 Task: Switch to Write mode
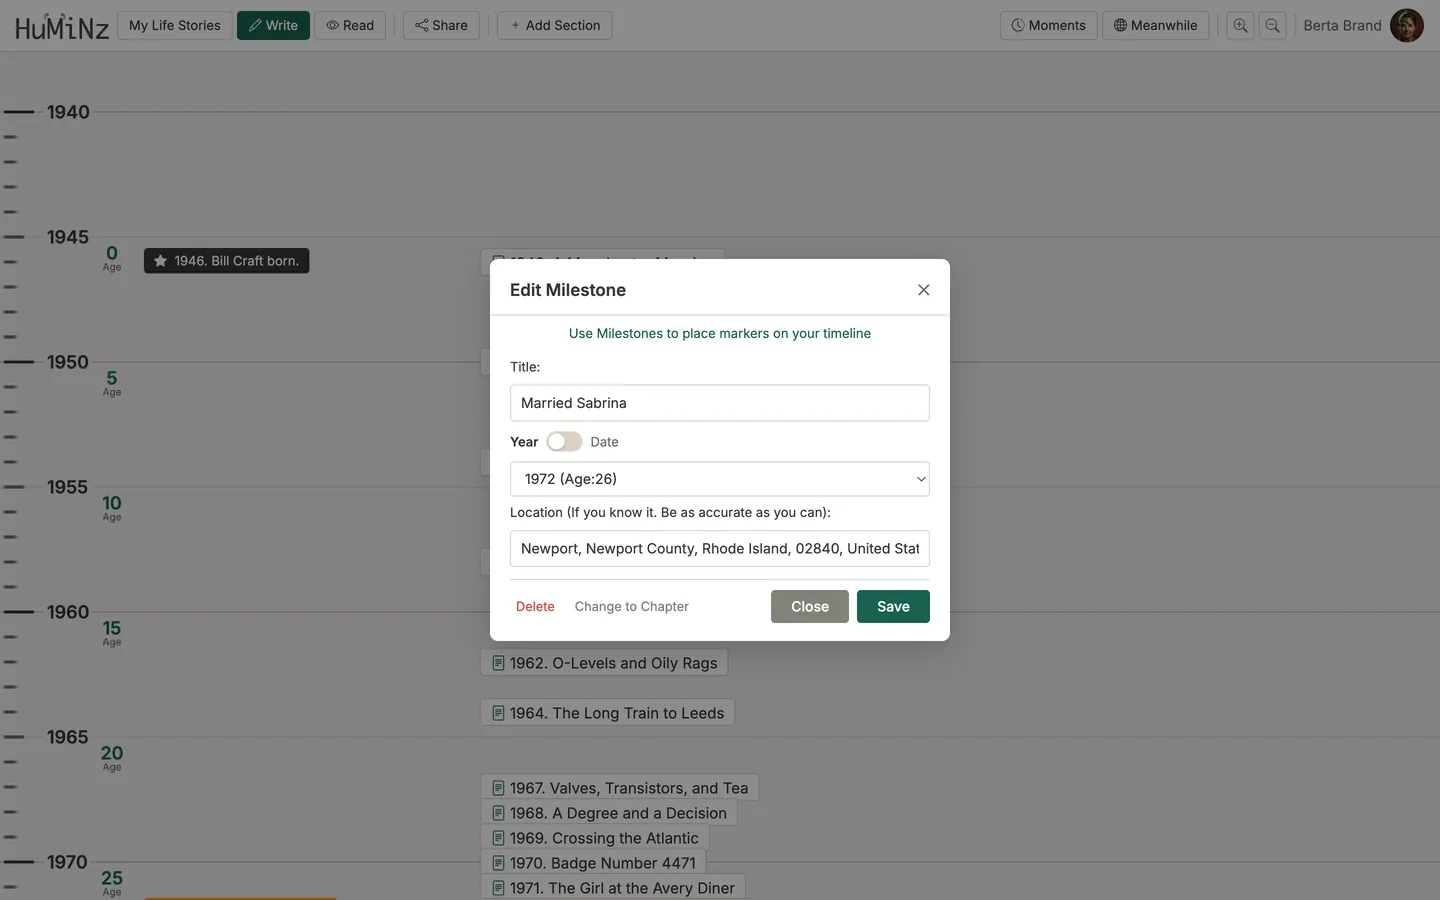[273, 25]
